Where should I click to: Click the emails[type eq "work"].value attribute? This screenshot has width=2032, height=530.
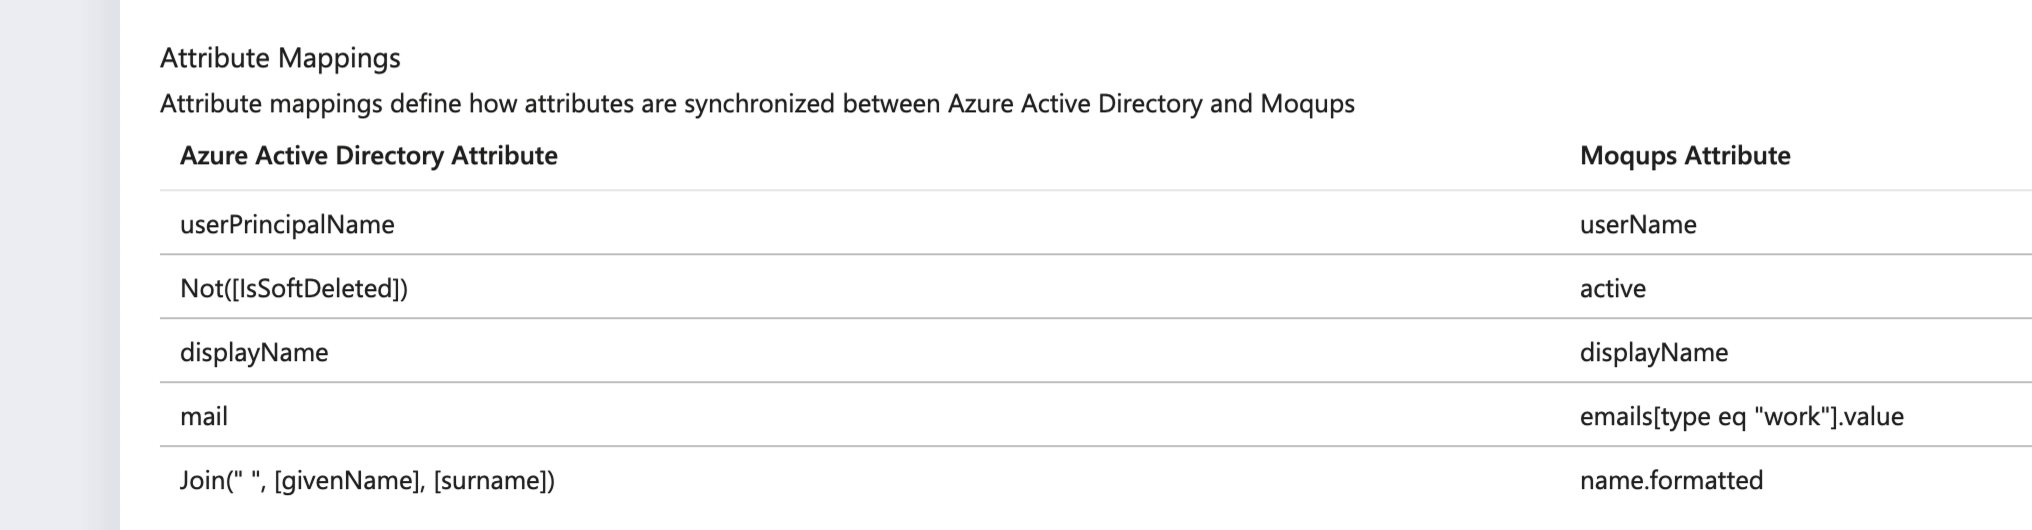[x=1741, y=417]
